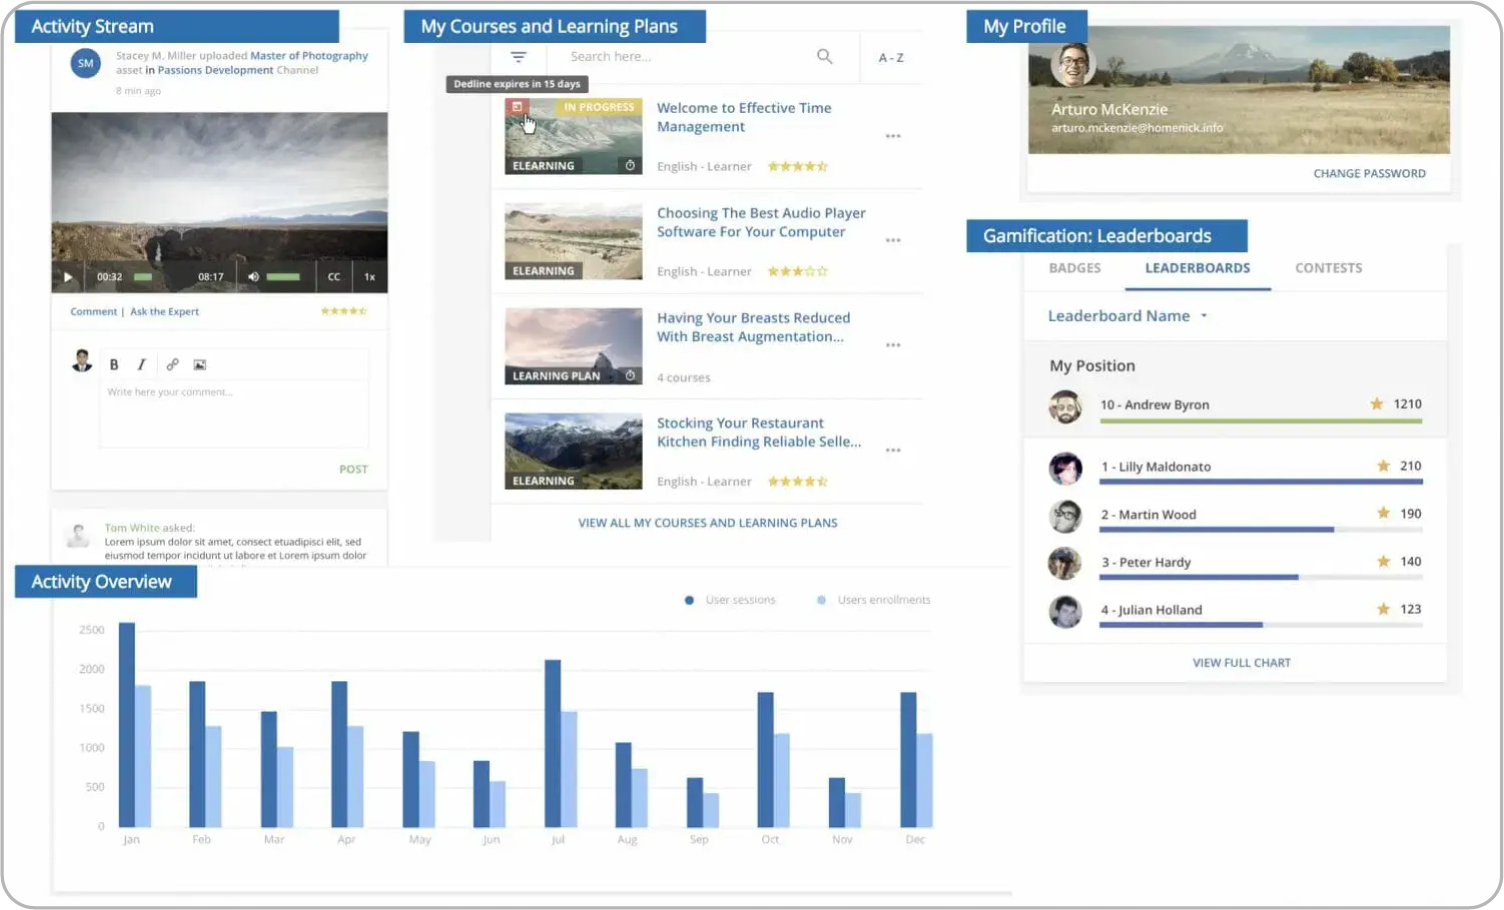The width and height of the screenshot is (1504, 910).
Task: Insert an image using the comment editor's image icon
Action: point(200,365)
